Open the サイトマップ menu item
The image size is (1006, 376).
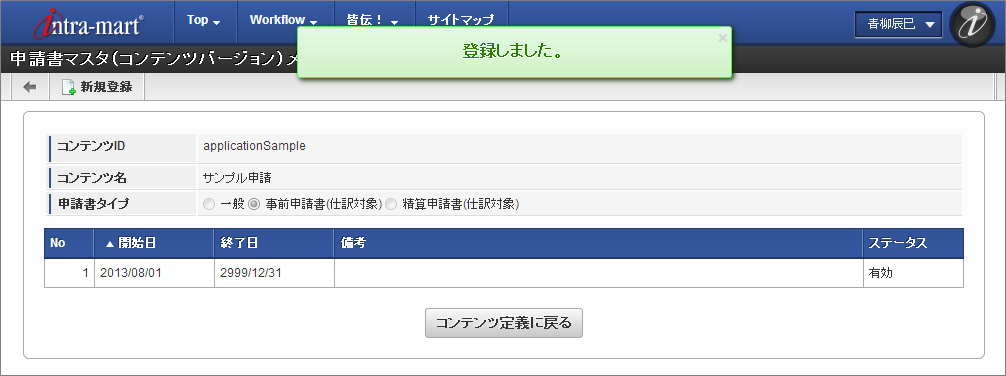(461, 21)
